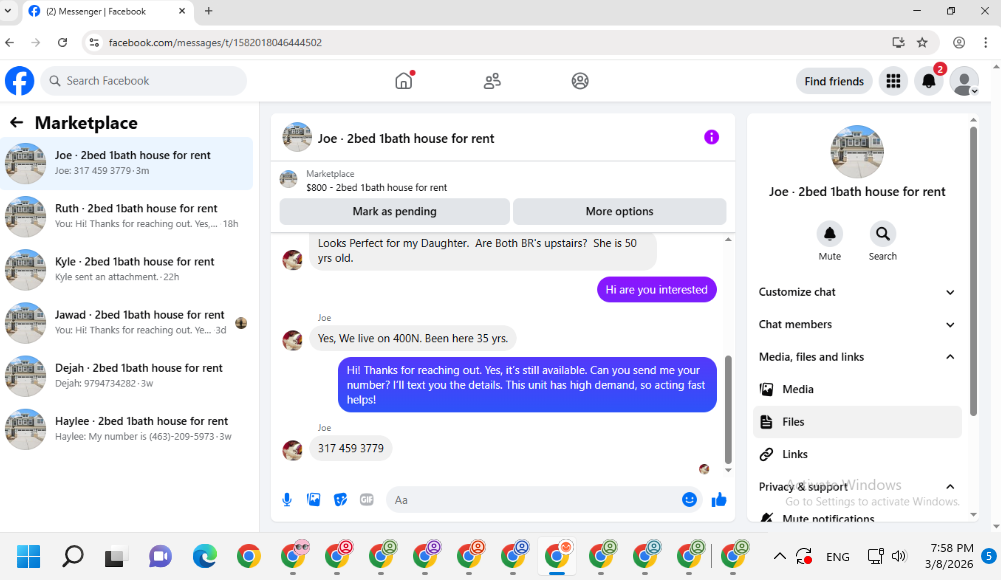
Task: Open conversation information purple icon
Action: point(711,137)
